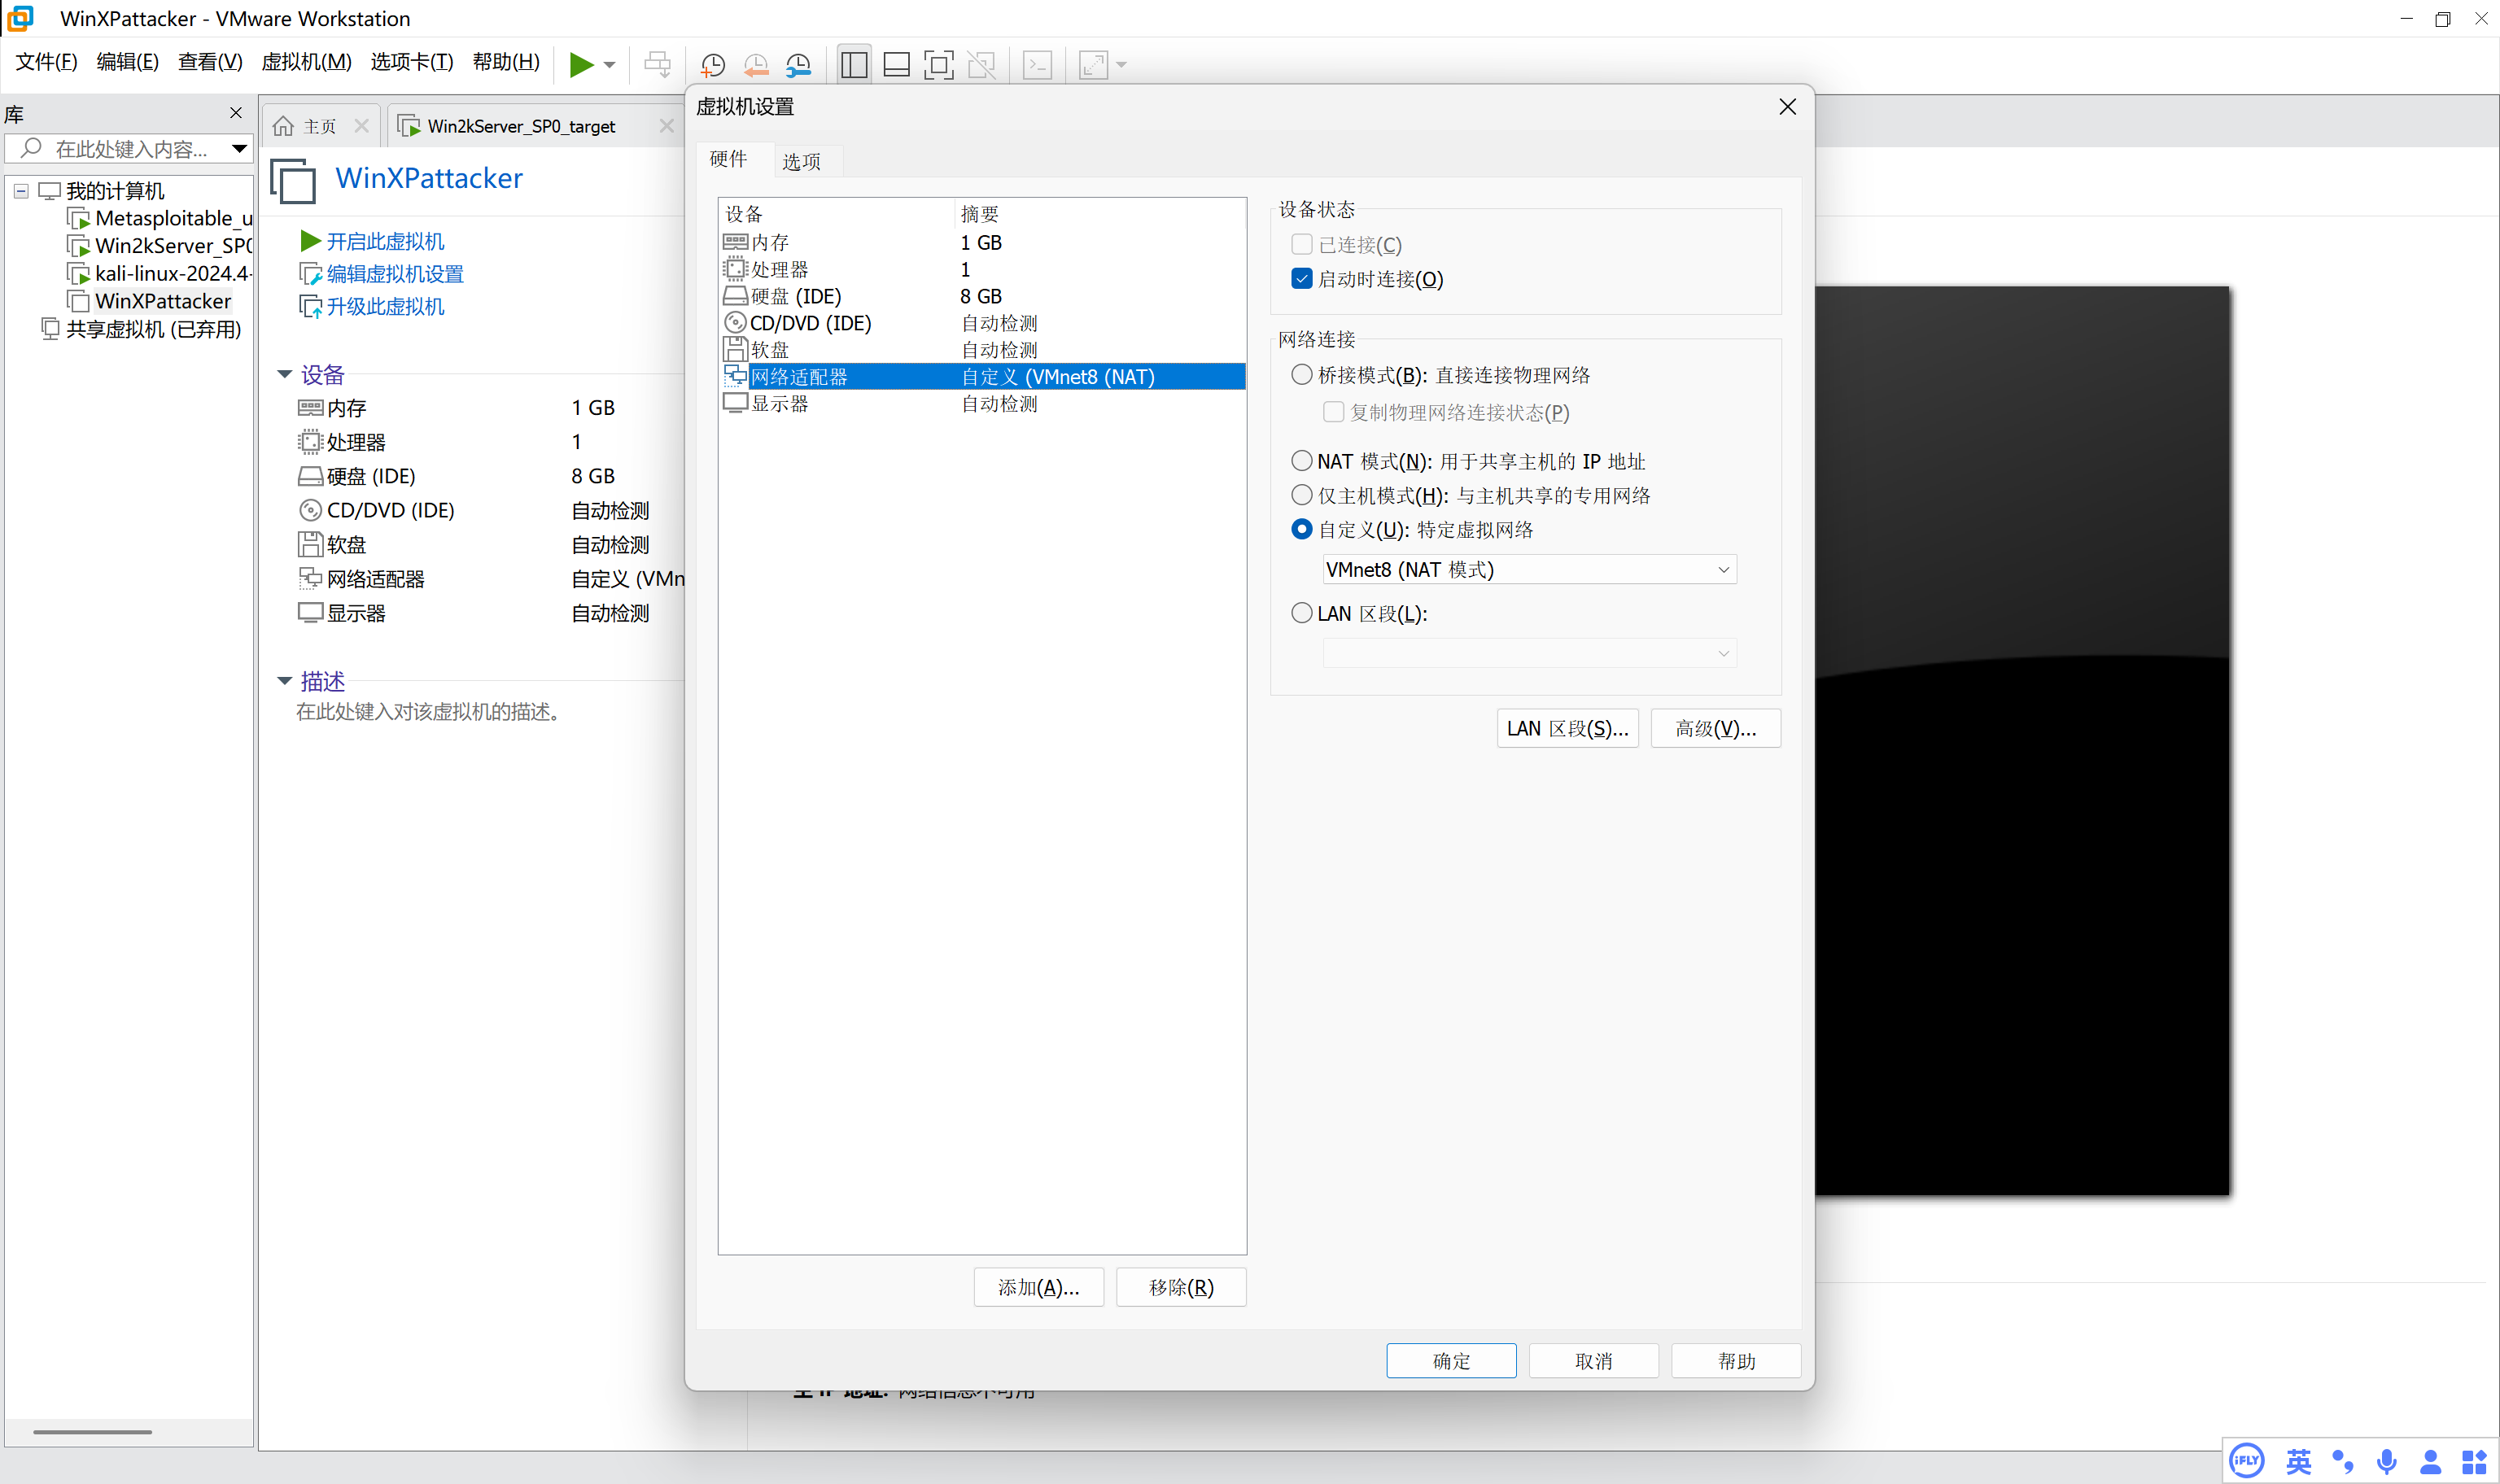Open the 虚拟机(M) menu

306,62
